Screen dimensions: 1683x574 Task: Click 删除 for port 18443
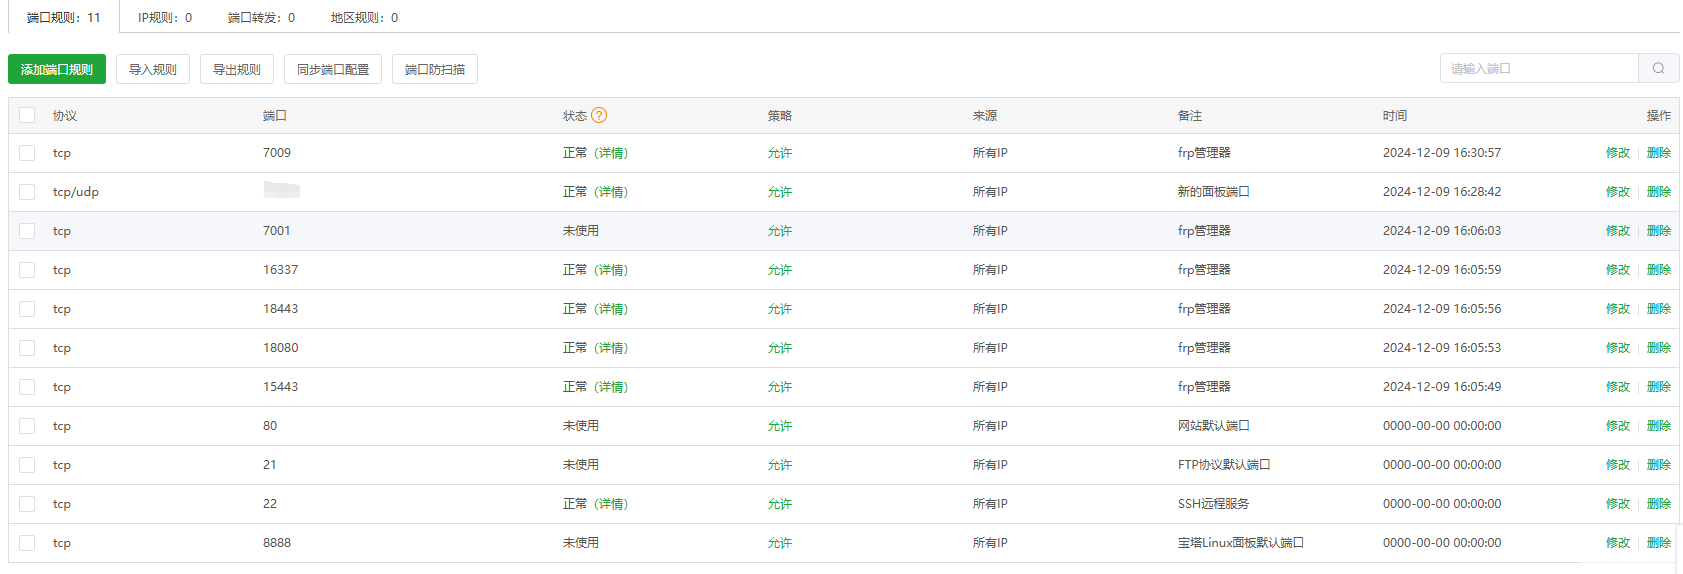tap(1659, 309)
